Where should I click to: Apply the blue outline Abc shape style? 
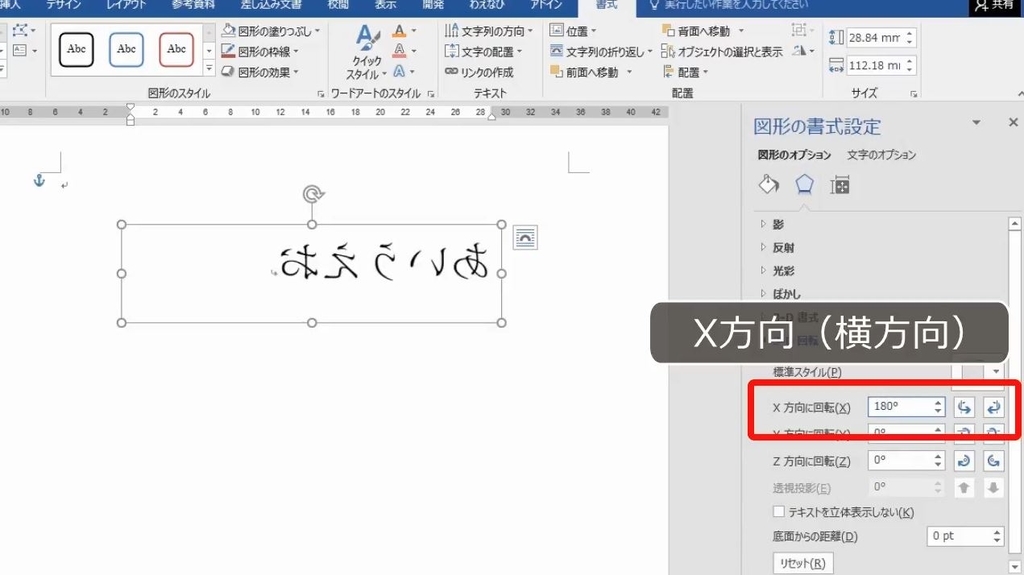[x=126, y=50]
